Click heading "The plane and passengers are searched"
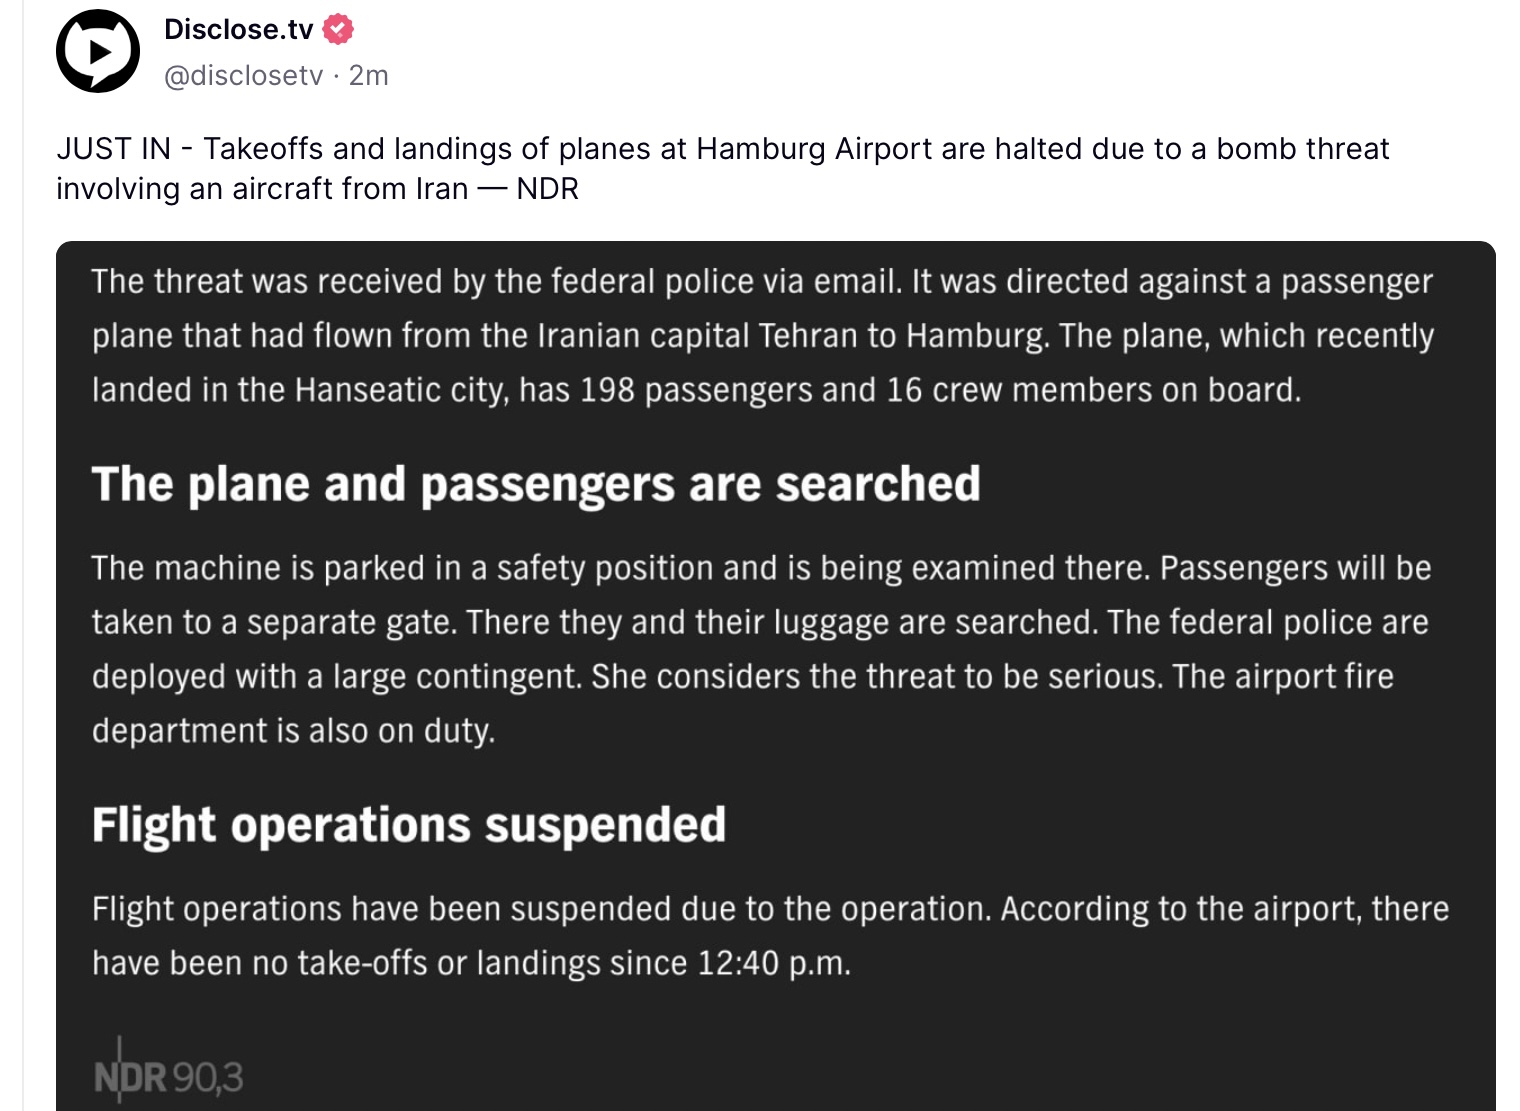Image resolution: width=1520 pixels, height=1111 pixels. [x=536, y=484]
